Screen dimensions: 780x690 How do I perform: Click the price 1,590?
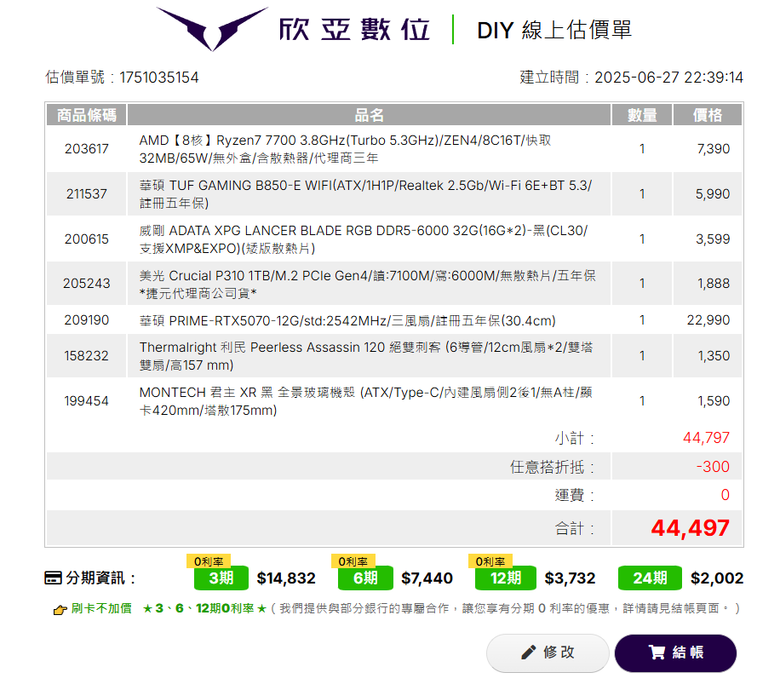tap(713, 401)
